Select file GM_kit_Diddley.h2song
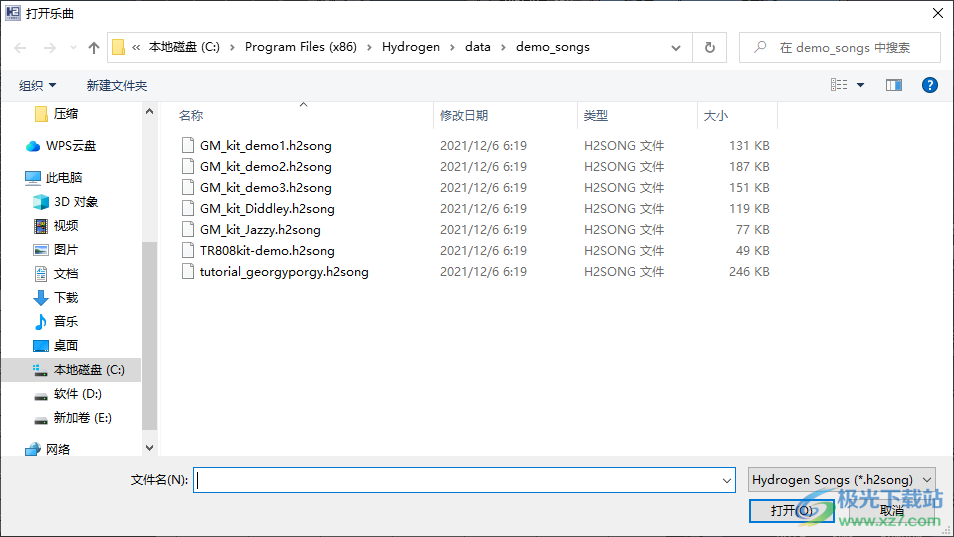 (x=267, y=209)
